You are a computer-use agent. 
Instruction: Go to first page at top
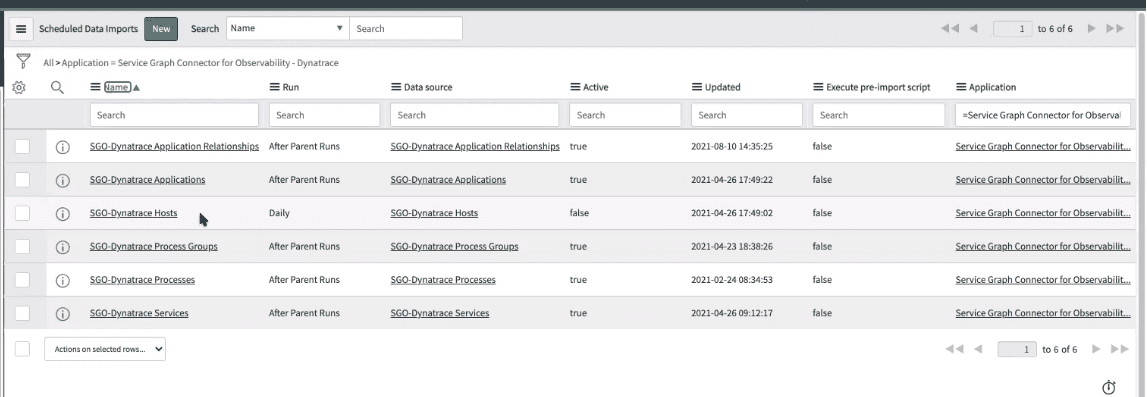click(950, 29)
